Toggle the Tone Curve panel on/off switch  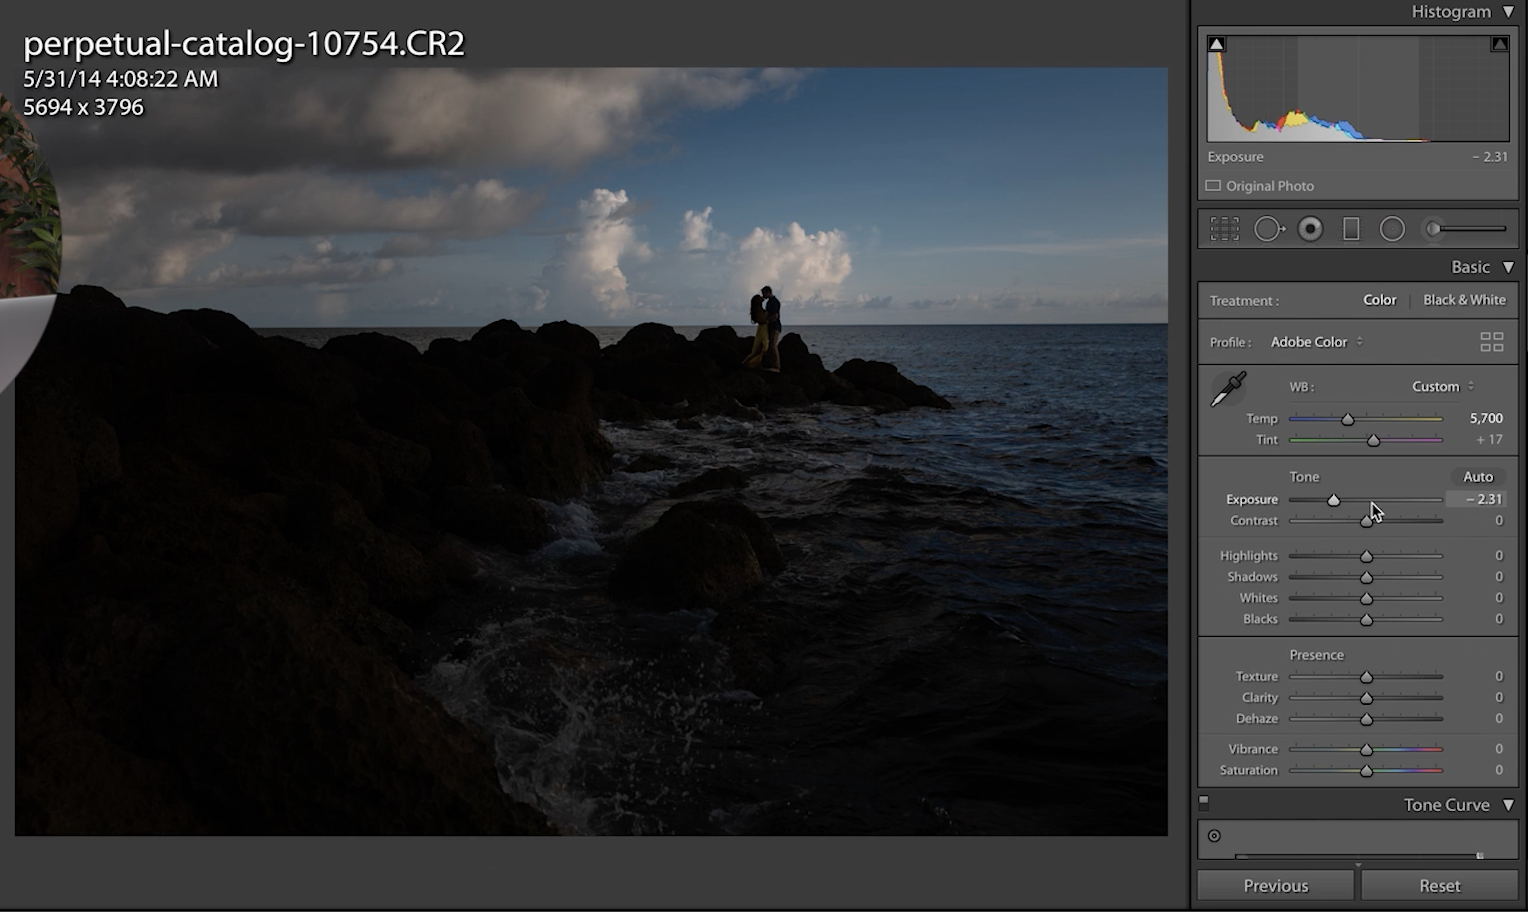point(1204,802)
